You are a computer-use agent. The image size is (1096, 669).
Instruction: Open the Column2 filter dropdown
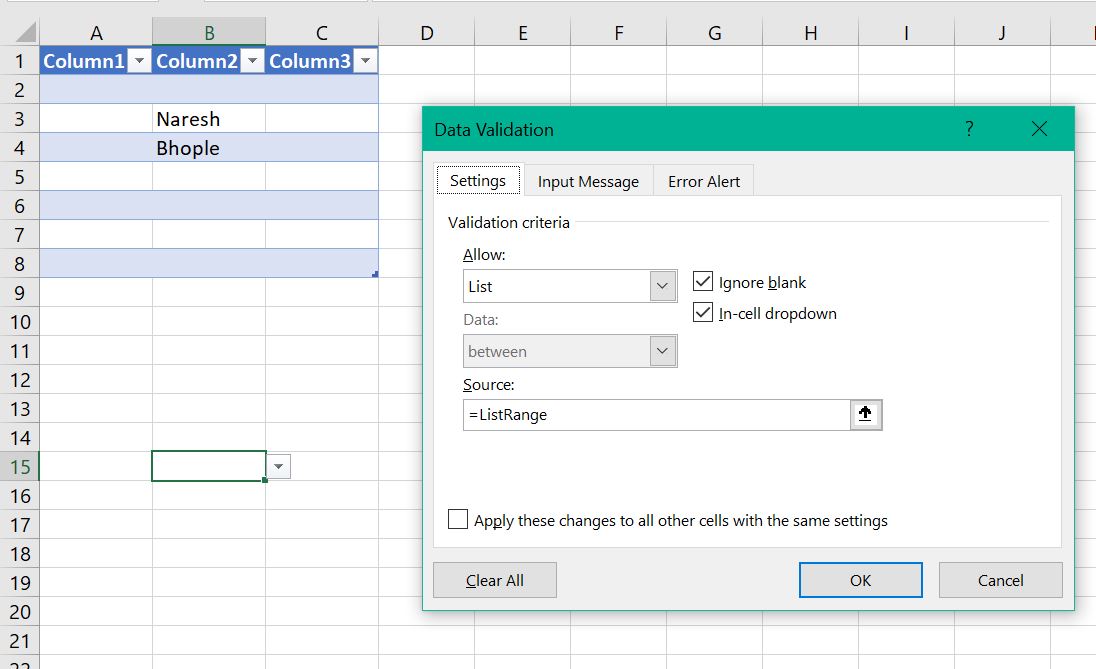click(x=252, y=61)
